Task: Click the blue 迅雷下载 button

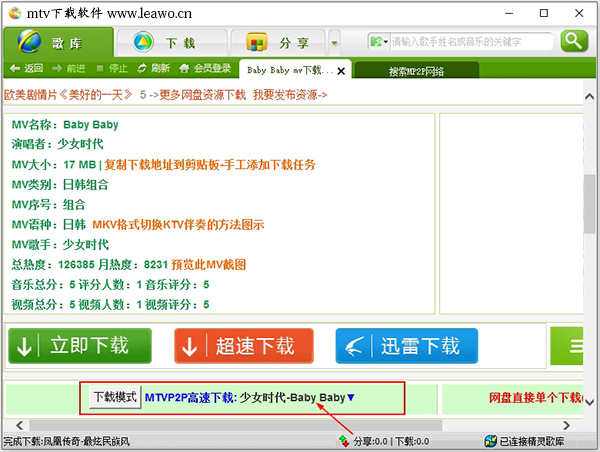Action: coord(407,346)
